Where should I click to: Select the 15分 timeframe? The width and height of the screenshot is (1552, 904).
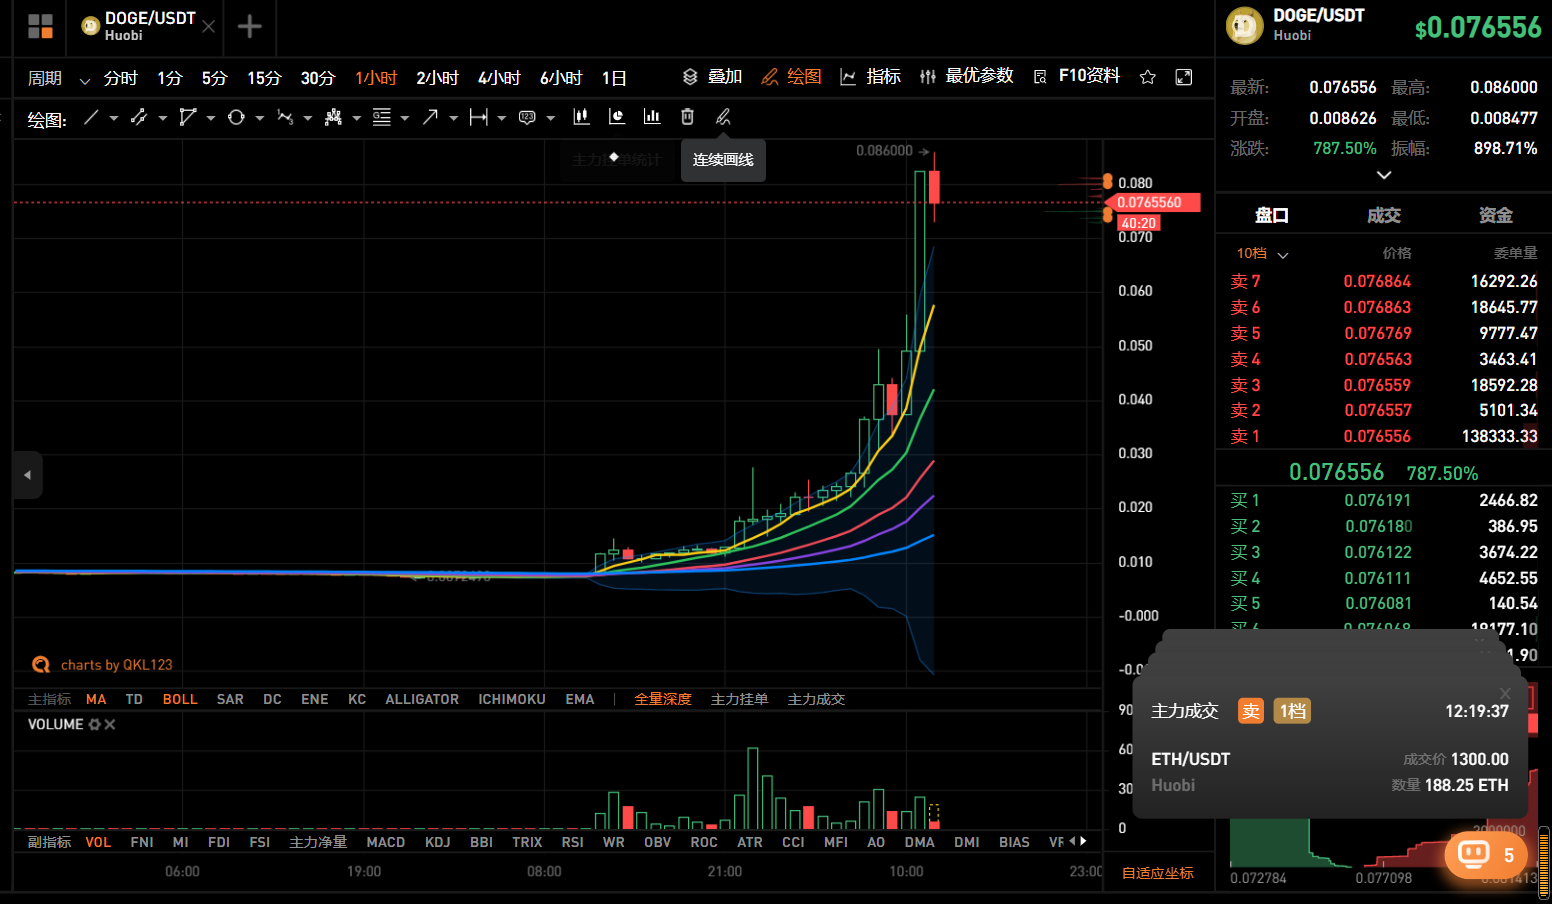pyautogui.click(x=264, y=78)
